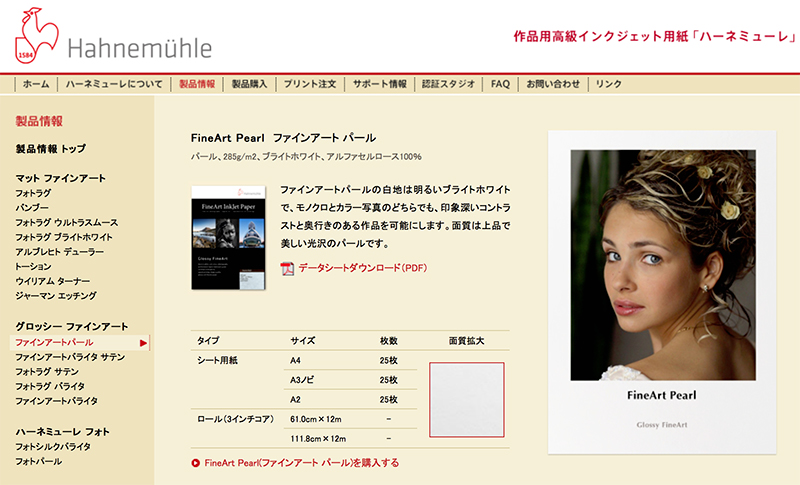
Task: Click the シート用紙 type cell
Action: [x=217, y=361]
